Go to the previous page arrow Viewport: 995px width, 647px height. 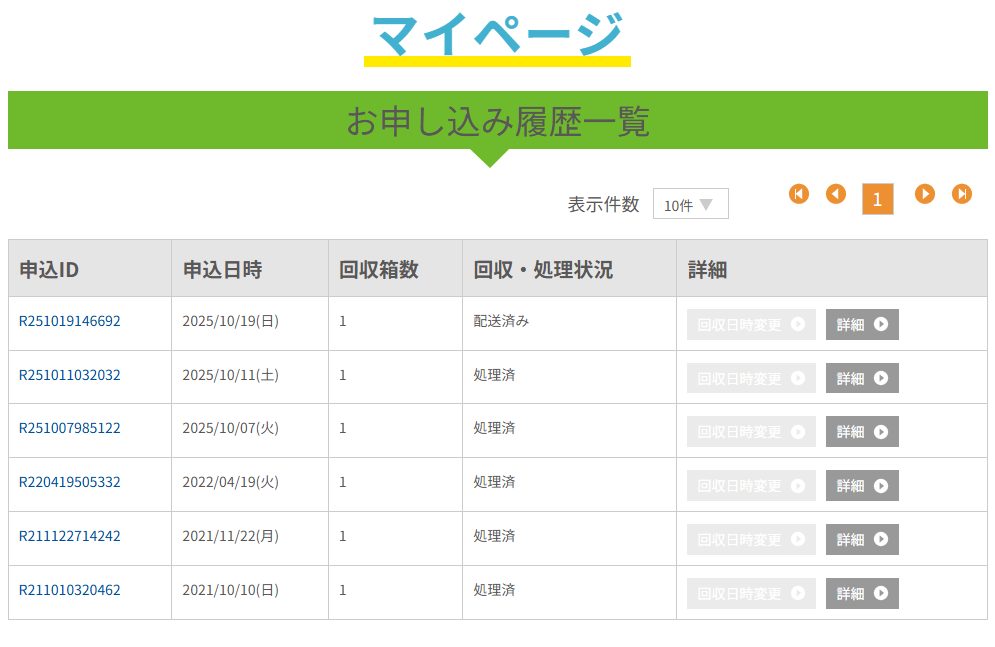point(836,194)
